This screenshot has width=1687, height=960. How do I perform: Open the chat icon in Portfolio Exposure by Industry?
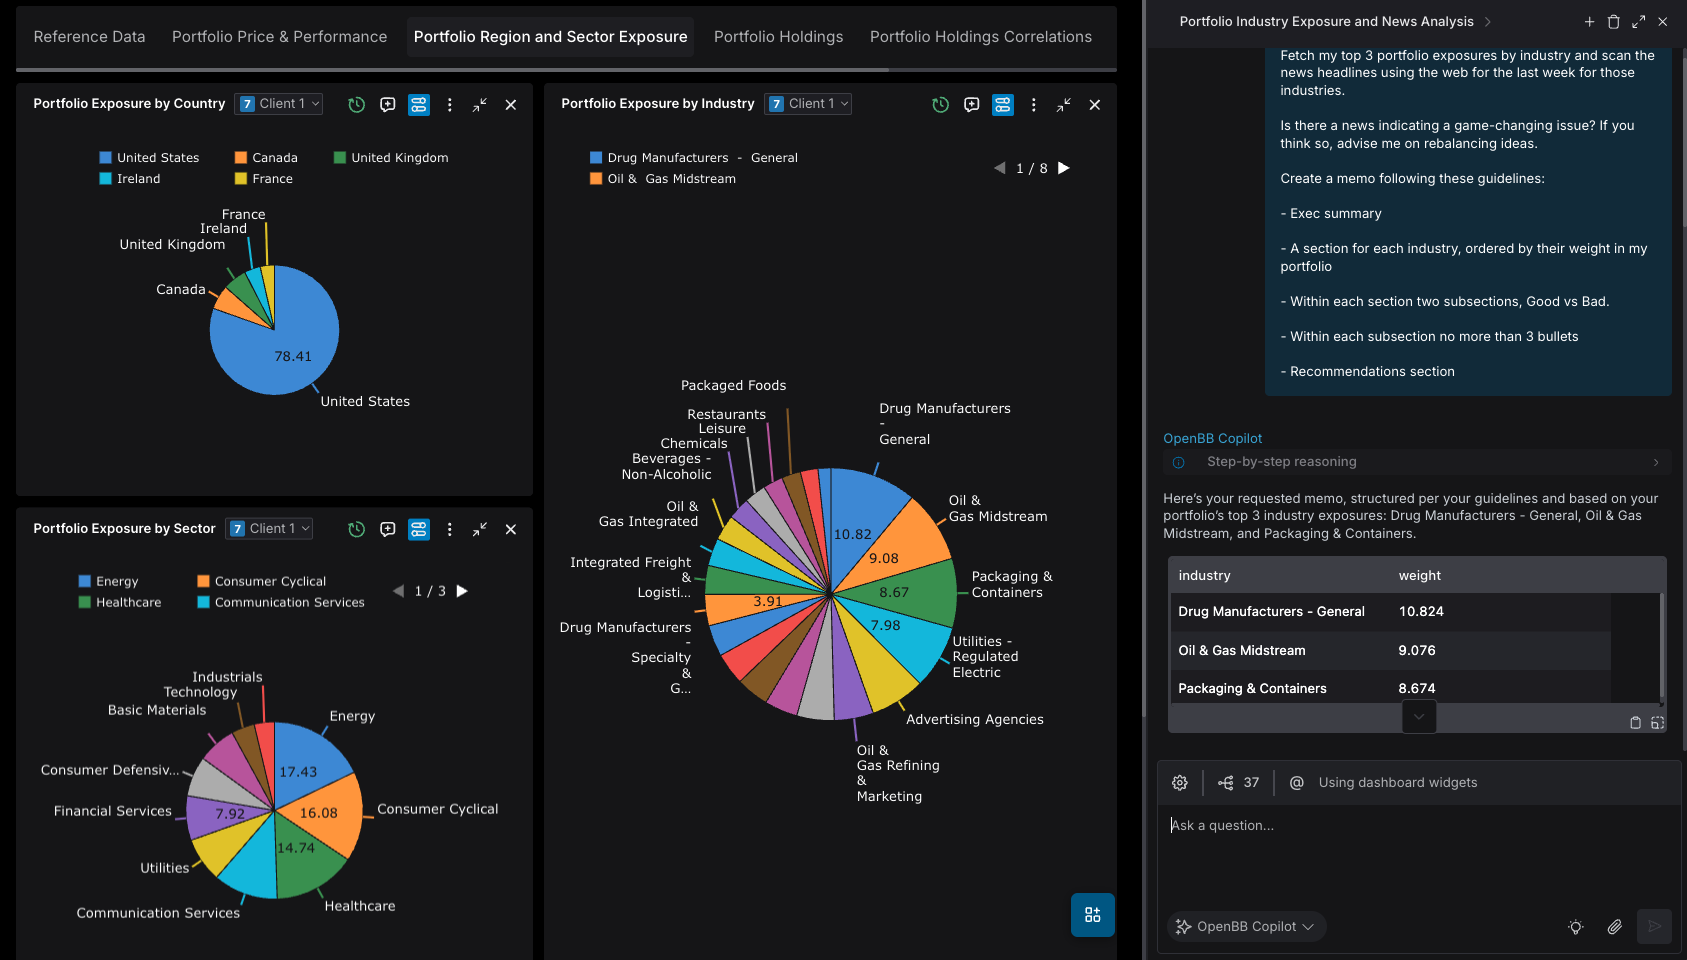971,105
